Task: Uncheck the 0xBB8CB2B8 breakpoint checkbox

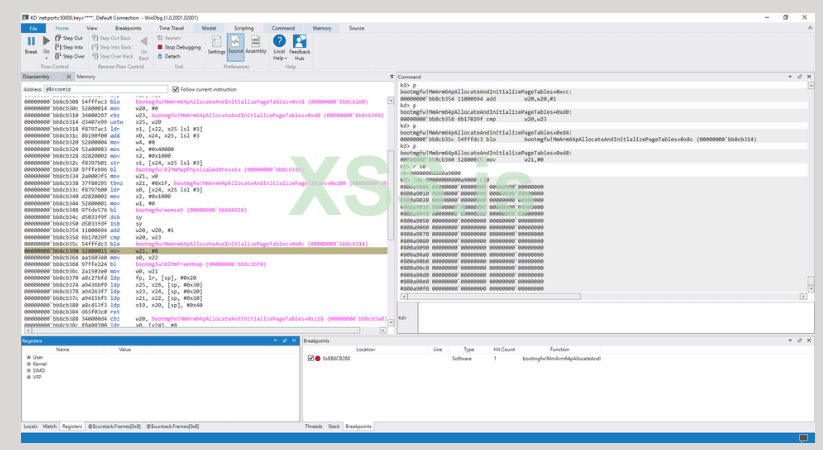Action: coord(311,358)
